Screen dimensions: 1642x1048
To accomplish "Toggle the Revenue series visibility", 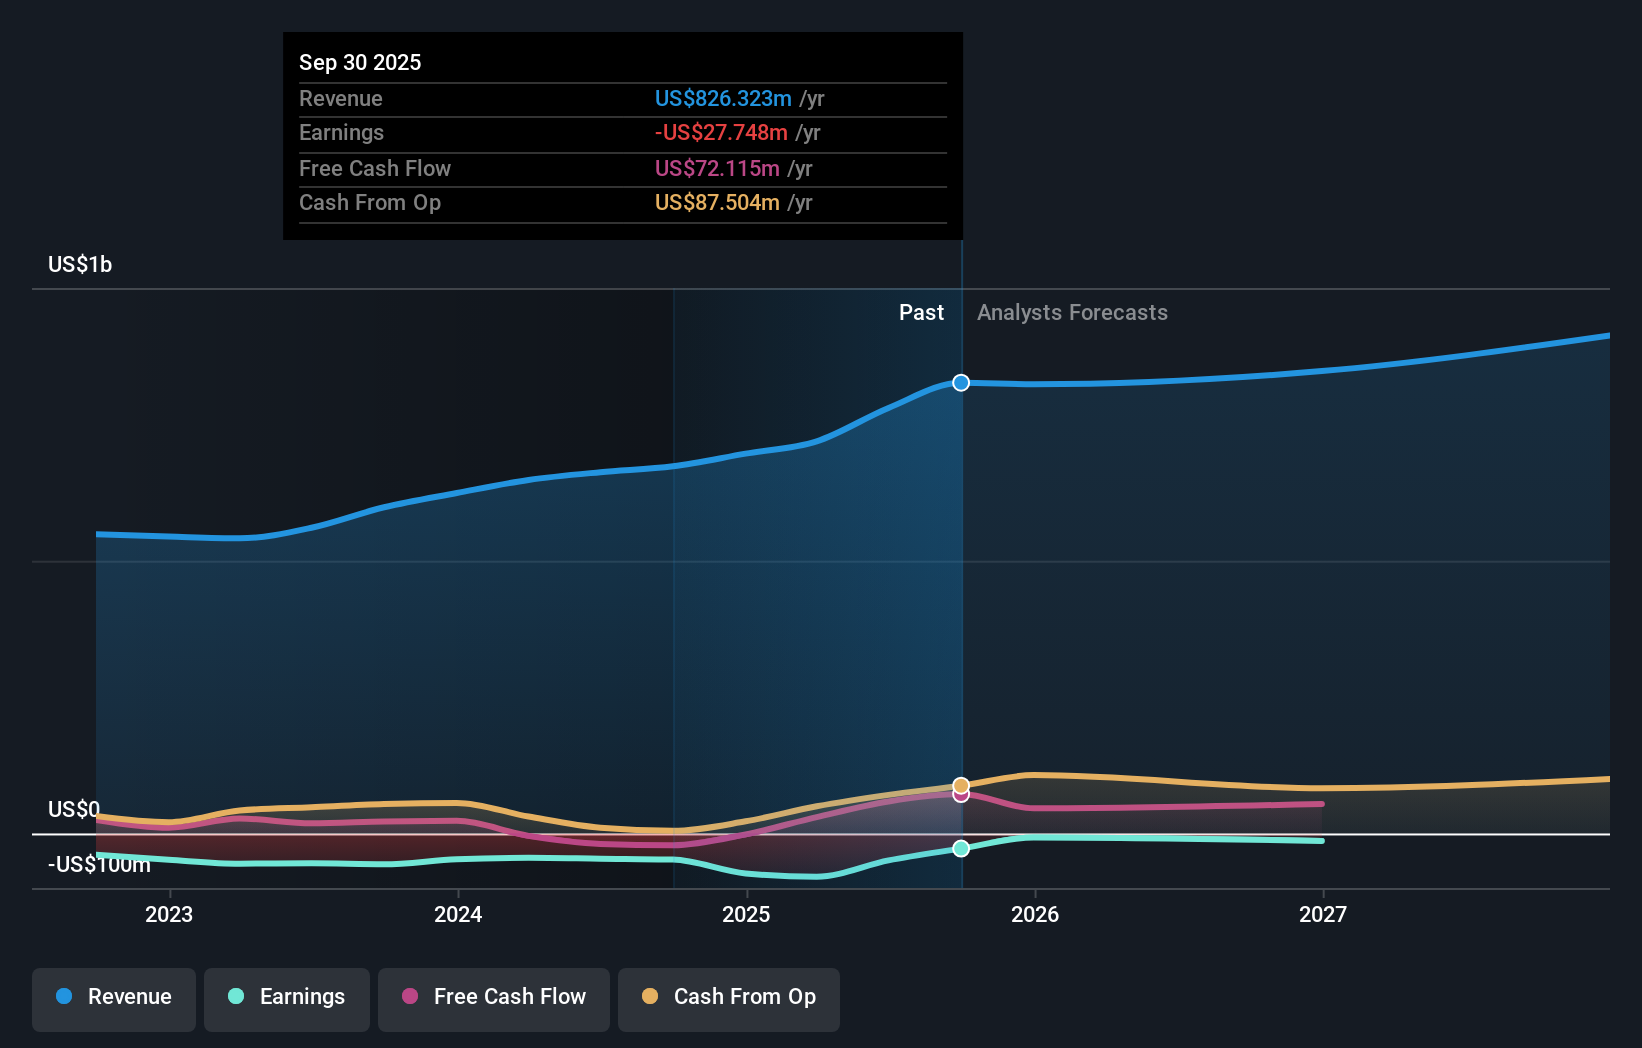I will tap(113, 999).
